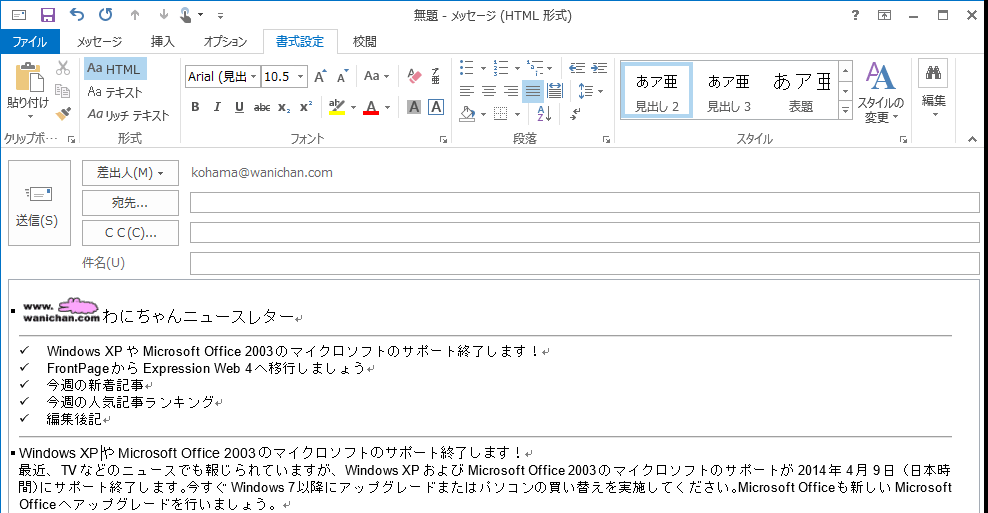The width and height of the screenshot is (988, 513).
Task: Align the paragraph to the right
Action: (x=511, y=91)
